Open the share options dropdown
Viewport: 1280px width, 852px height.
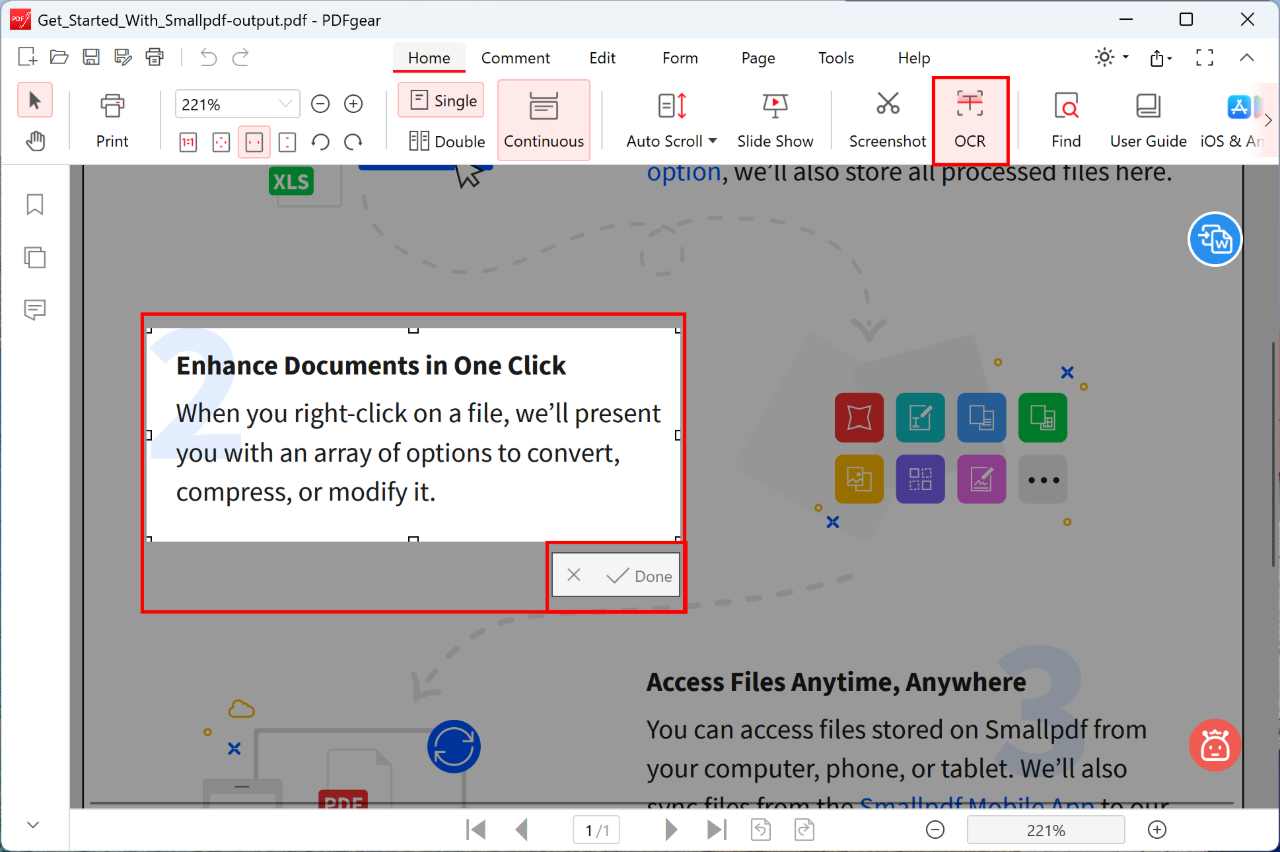pos(1161,58)
